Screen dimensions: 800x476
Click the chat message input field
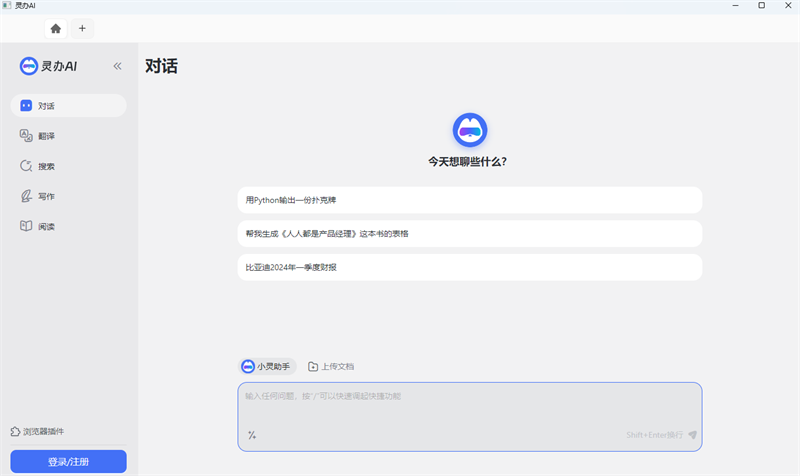coord(469,405)
